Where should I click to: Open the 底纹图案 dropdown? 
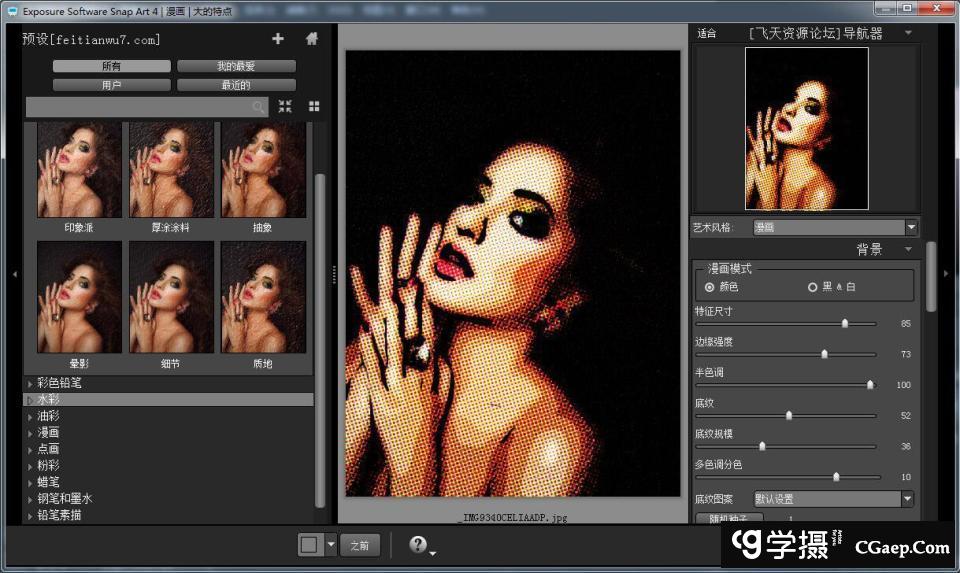pos(833,499)
